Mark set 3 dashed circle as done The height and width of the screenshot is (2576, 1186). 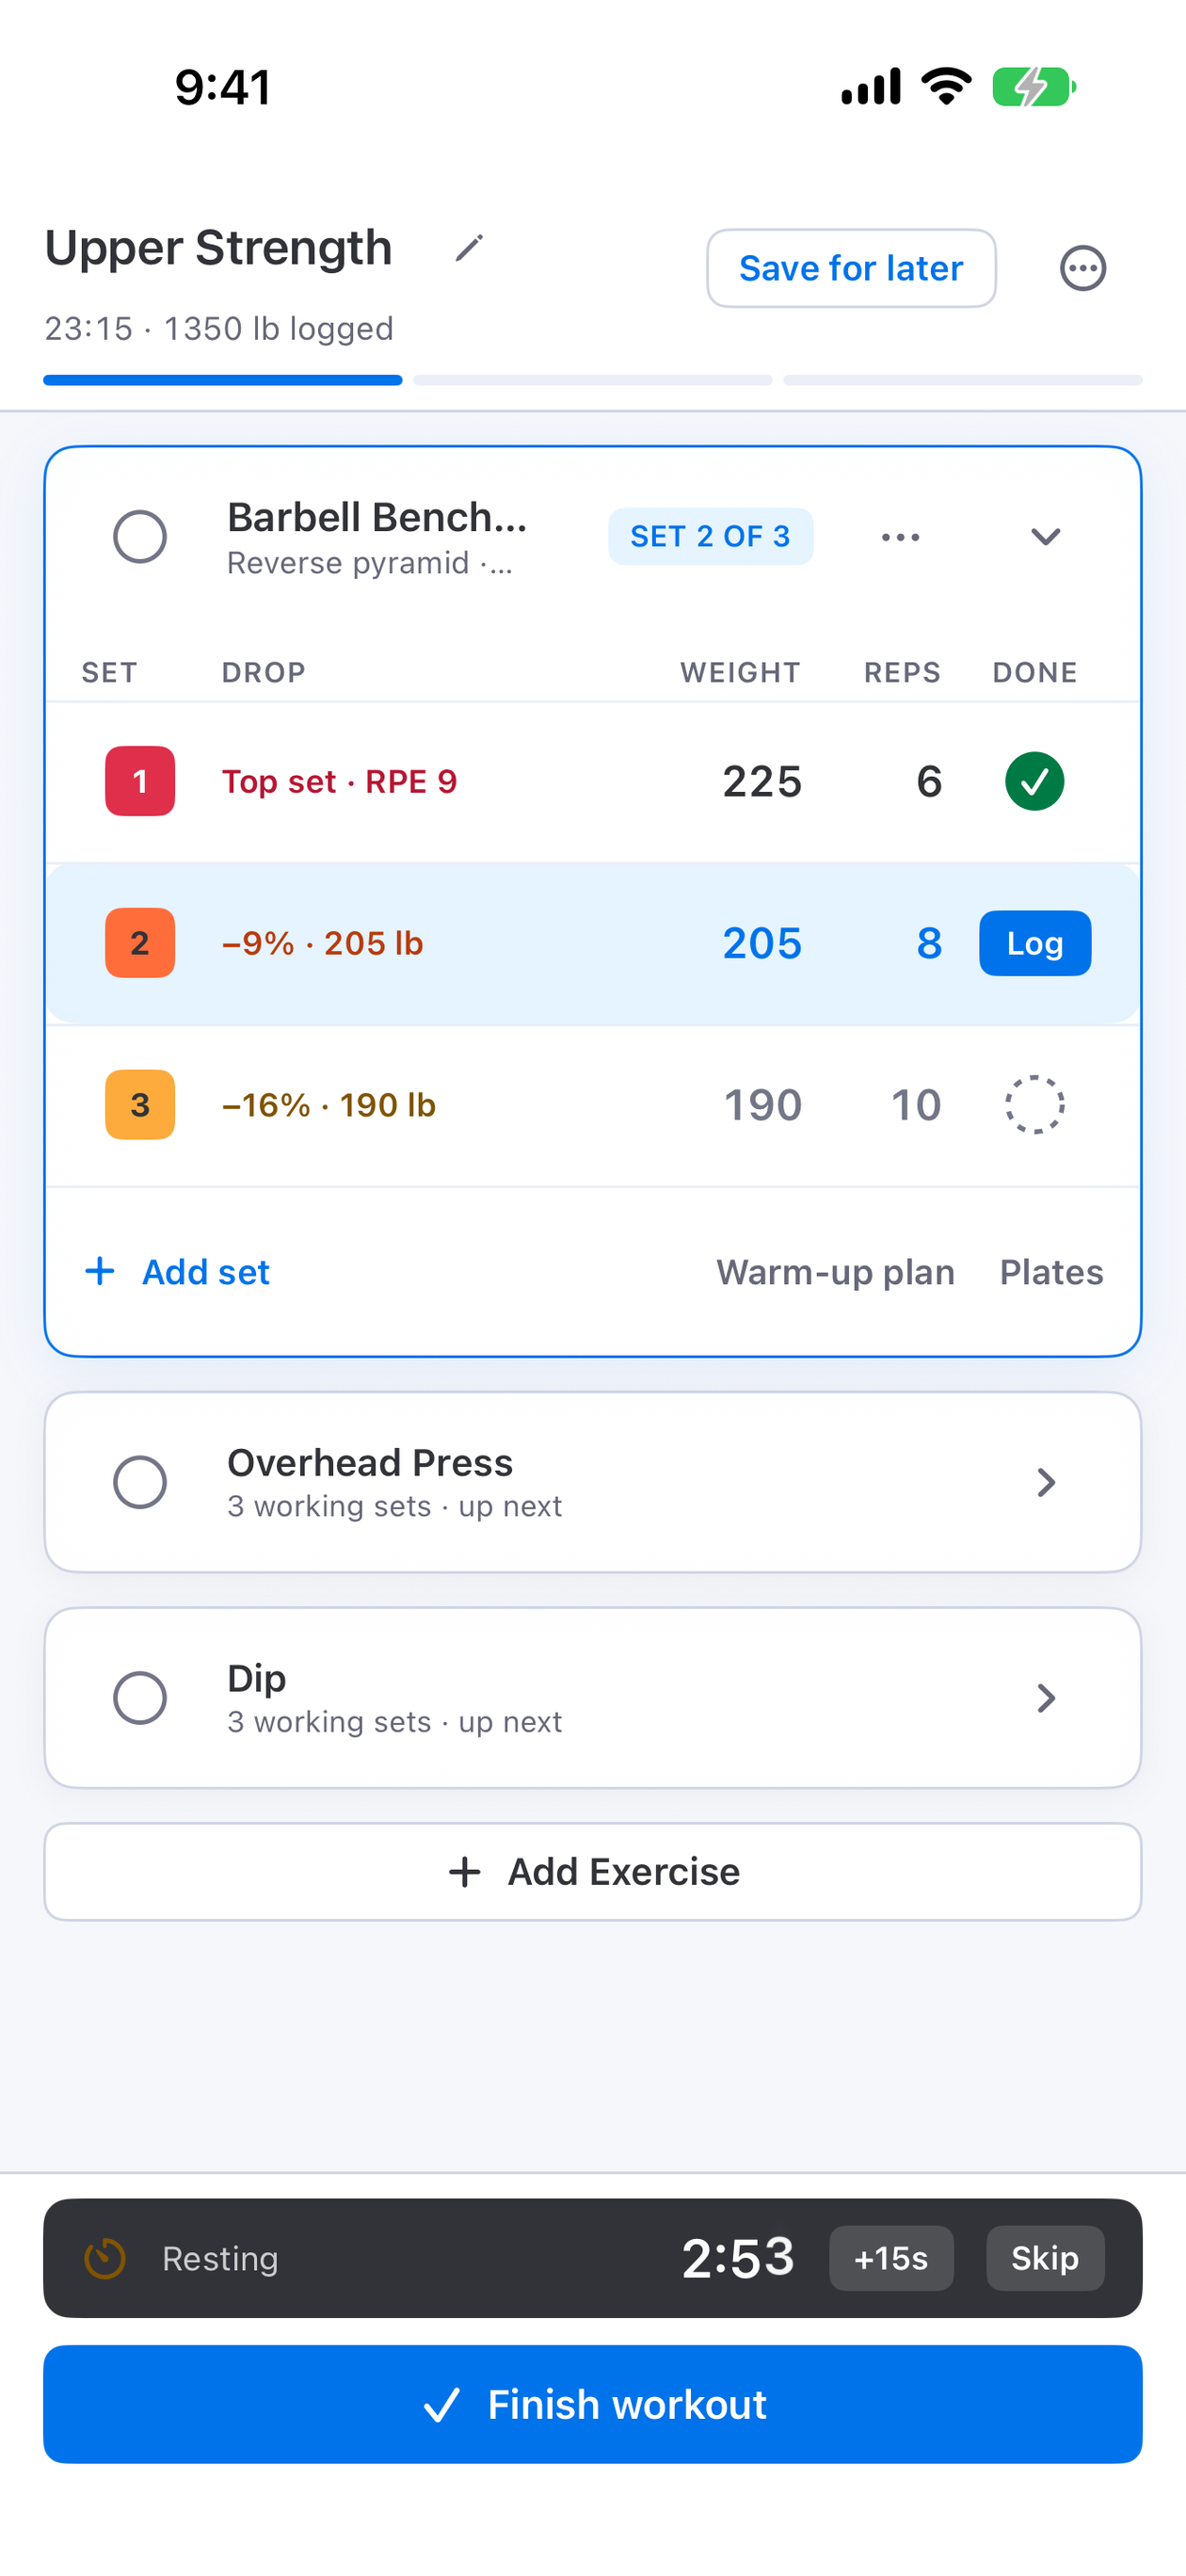(x=1034, y=1105)
